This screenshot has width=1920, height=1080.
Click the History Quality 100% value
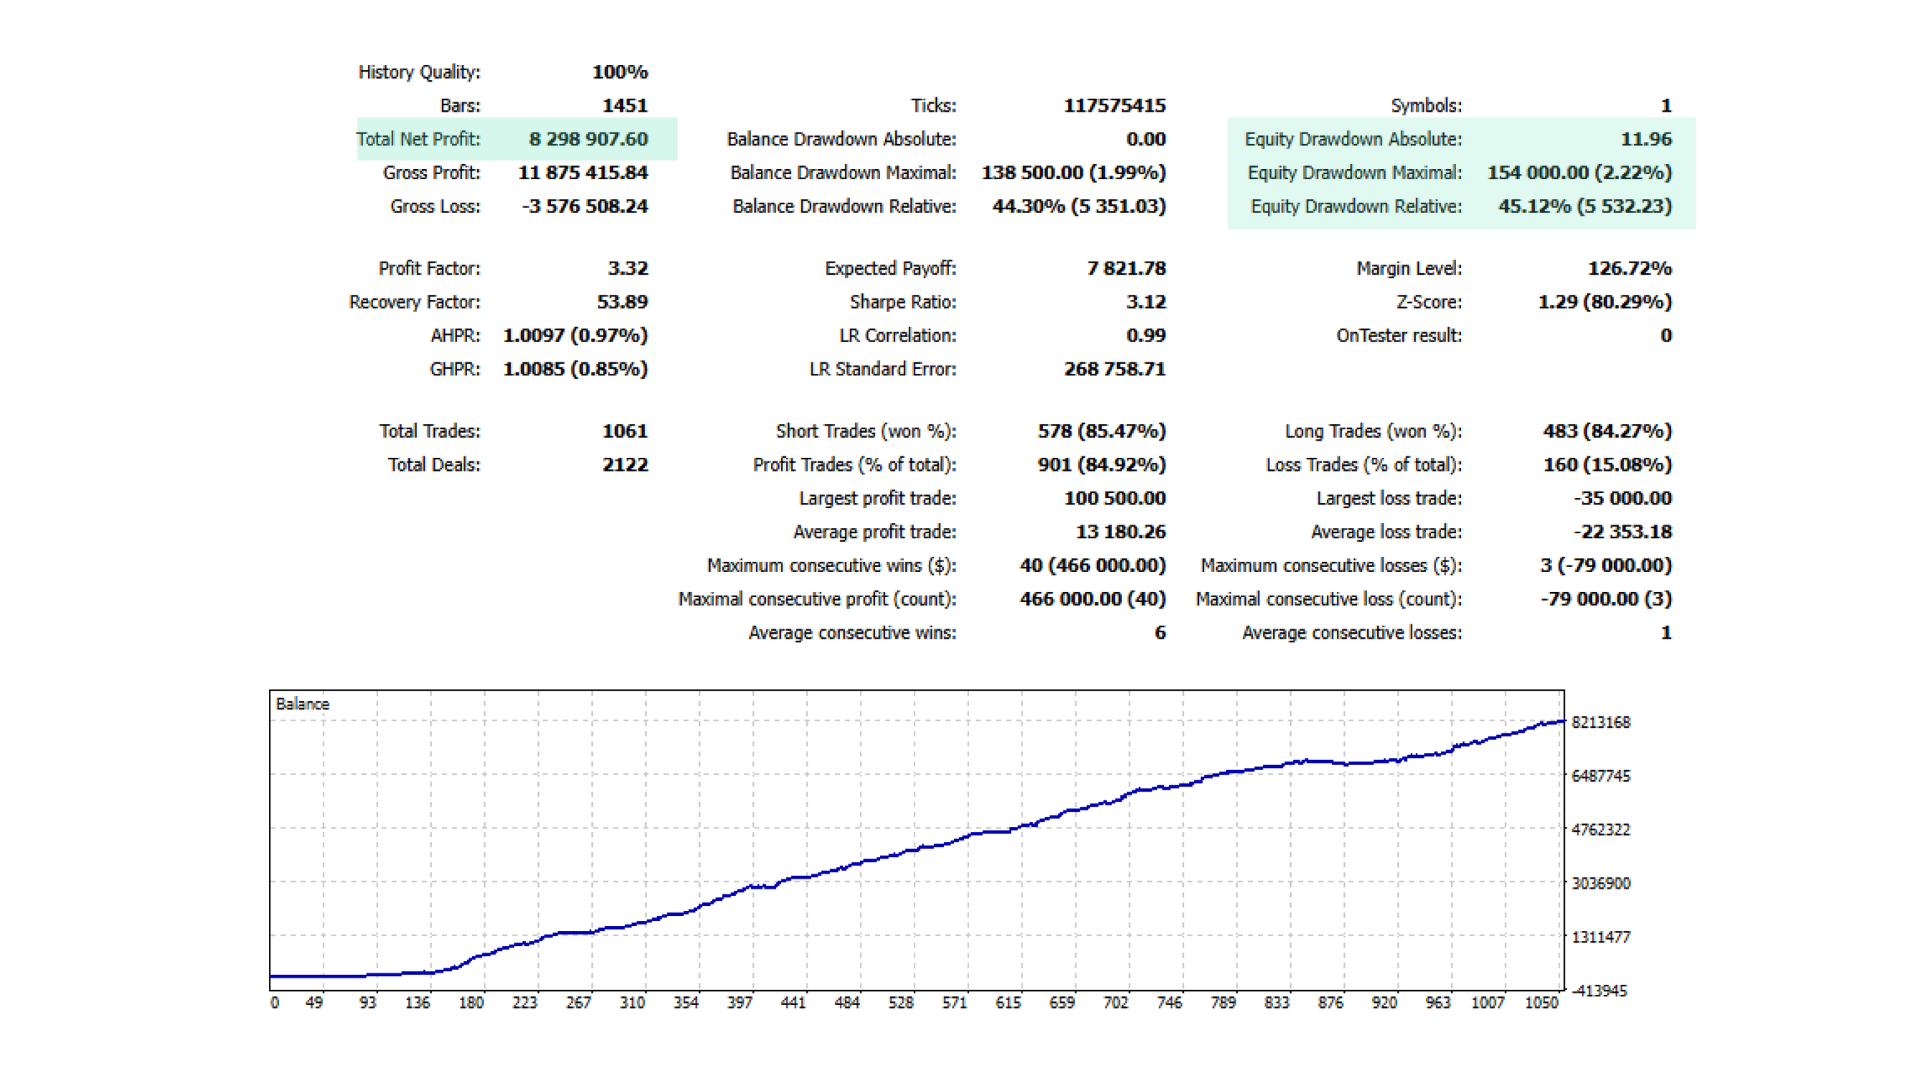click(619, 72)
